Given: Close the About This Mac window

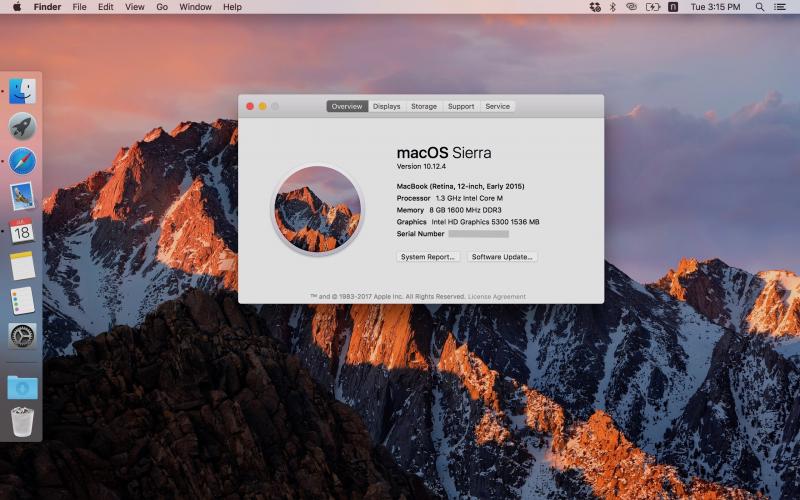Looking at the screenshot, I should click(250, 106).
